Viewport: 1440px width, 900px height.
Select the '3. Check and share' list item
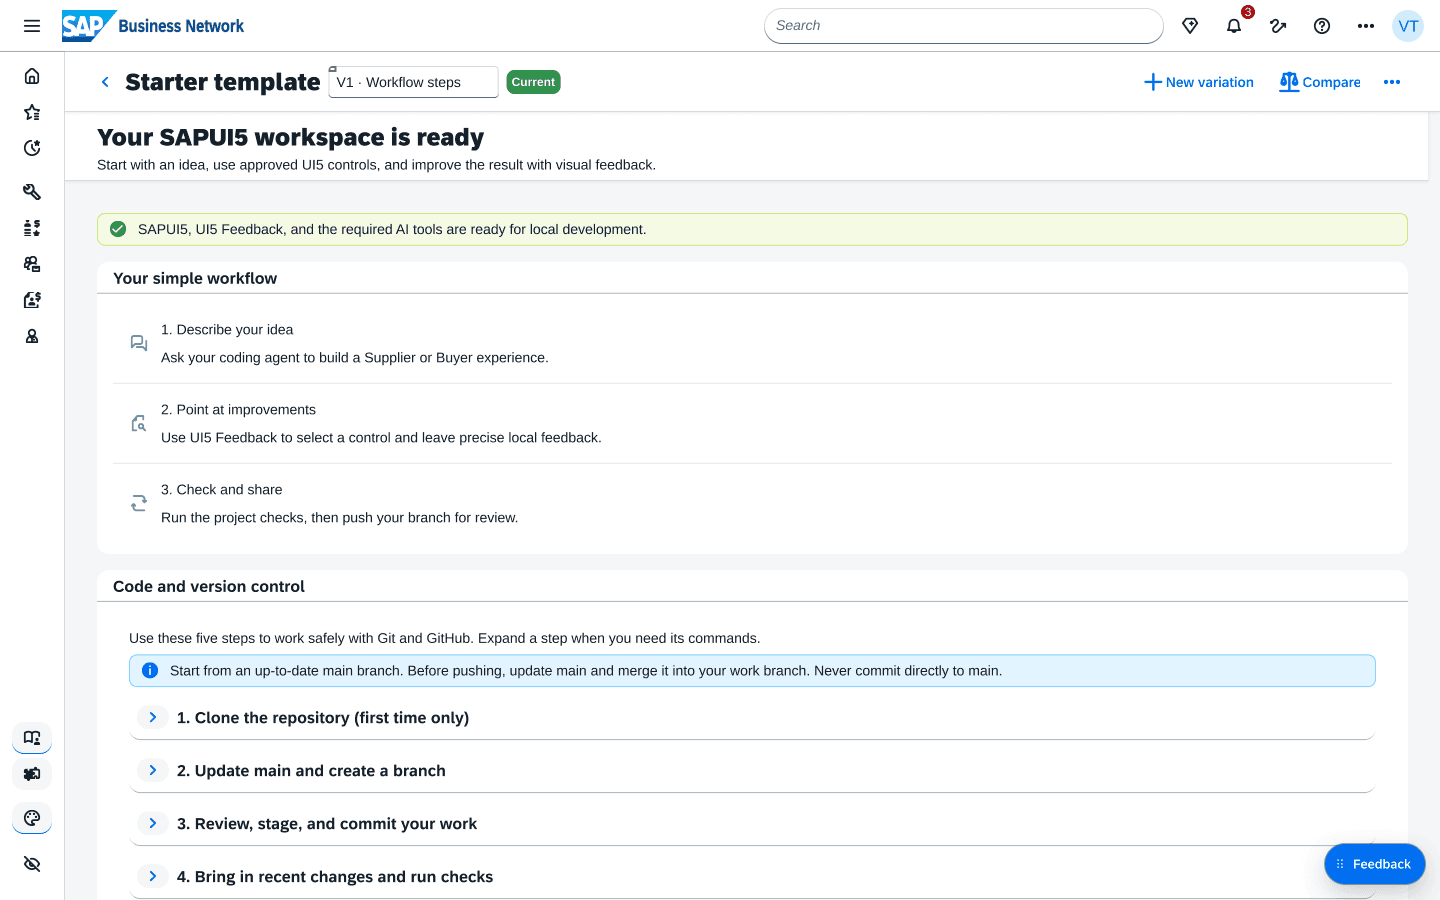752,504
